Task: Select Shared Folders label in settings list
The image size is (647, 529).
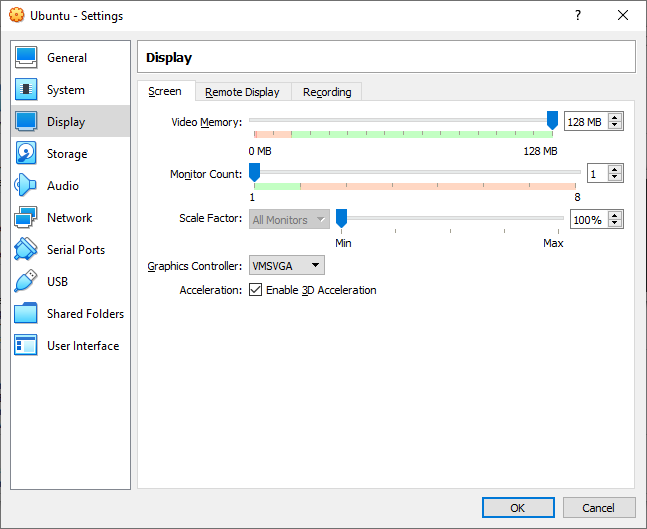Action: 85,314
